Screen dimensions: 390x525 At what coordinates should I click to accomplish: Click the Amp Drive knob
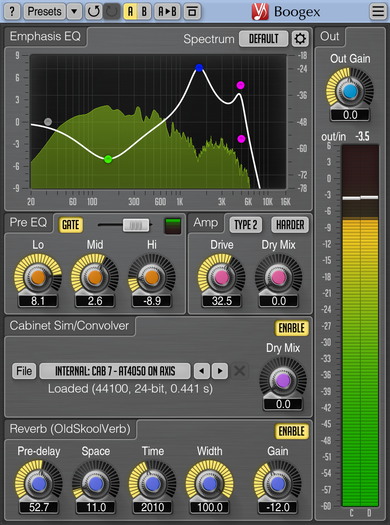point(221,278)
